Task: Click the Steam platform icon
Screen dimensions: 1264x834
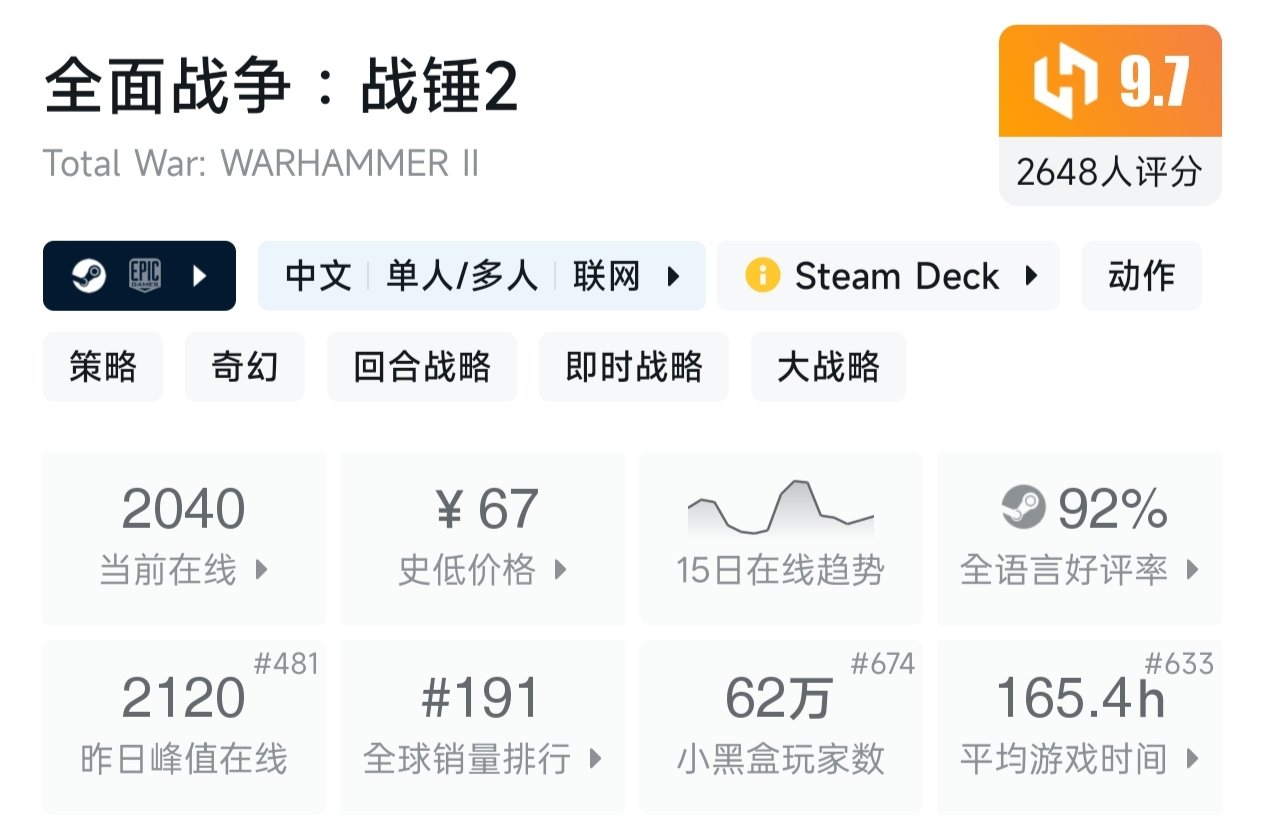Action: [88, 277]
